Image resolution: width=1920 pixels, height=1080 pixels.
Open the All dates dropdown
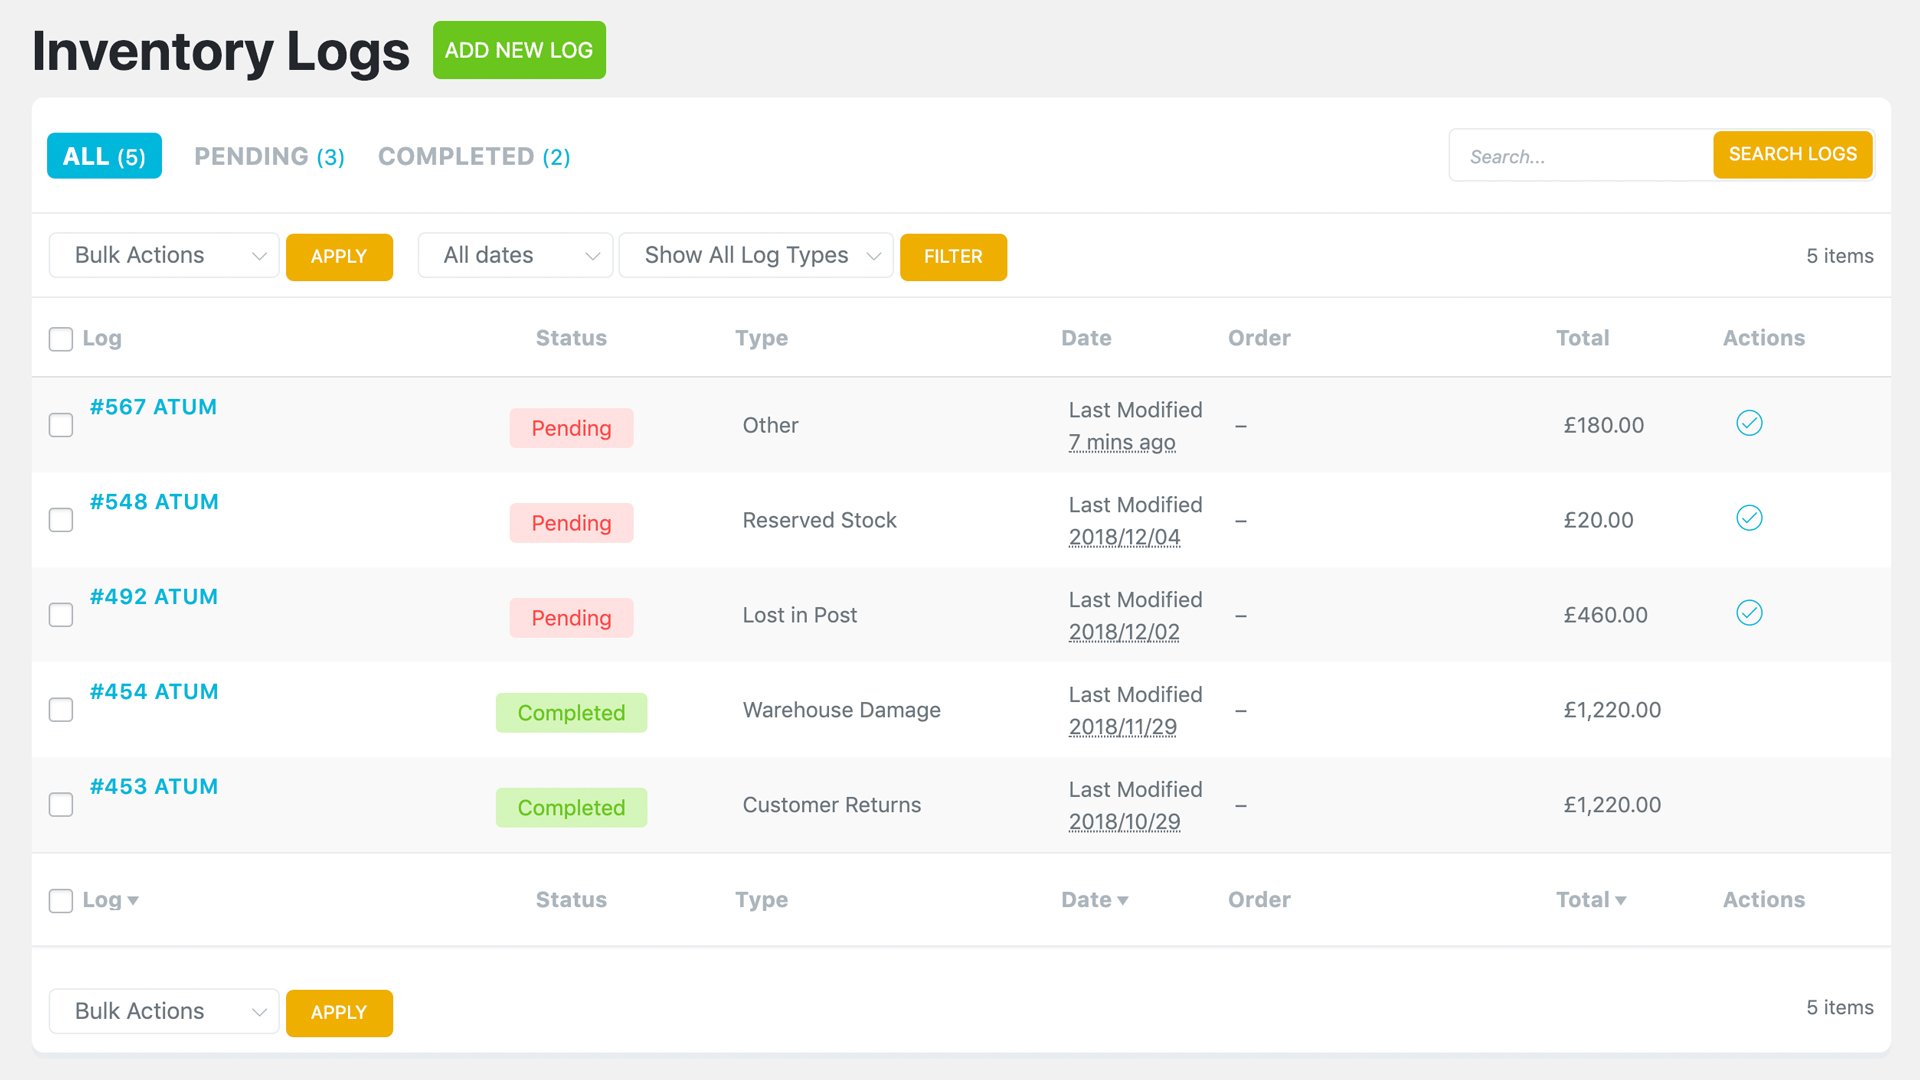515,256
